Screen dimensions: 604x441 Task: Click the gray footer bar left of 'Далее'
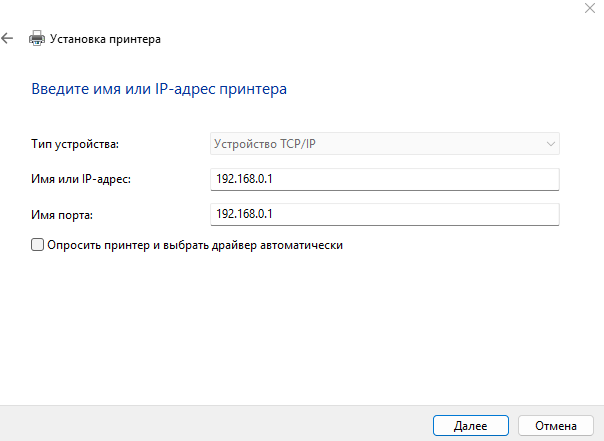pos(200,424)
